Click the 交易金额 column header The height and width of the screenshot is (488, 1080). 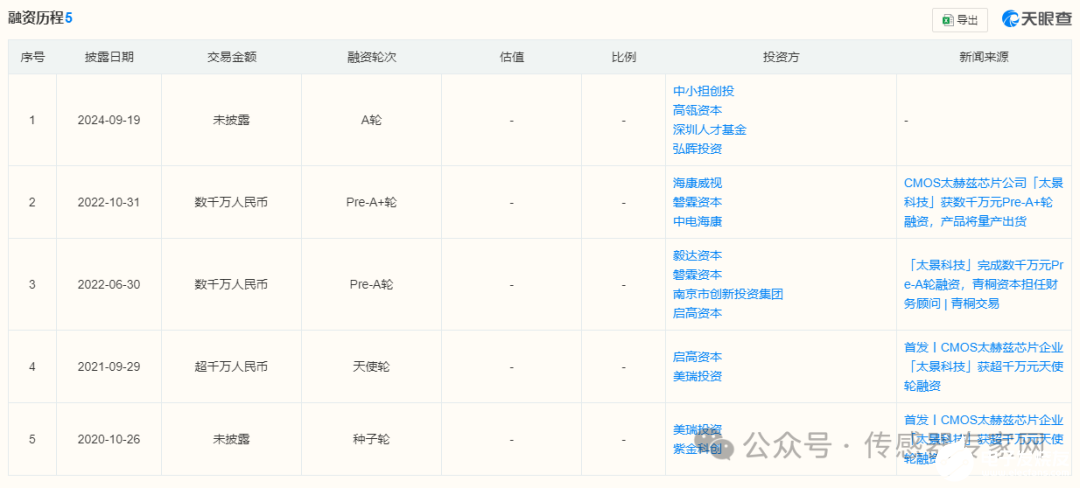click(x=231, y=57)
